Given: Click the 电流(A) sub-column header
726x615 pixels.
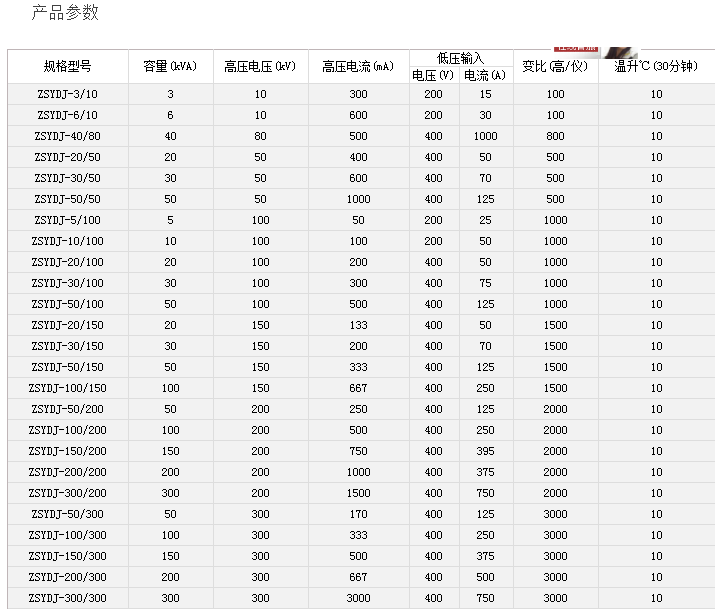Looking at the screenshot, I should point(485,75).
